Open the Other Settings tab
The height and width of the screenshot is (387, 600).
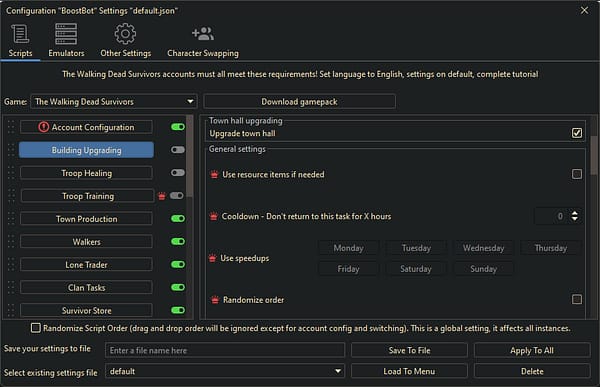click(126, 41)
